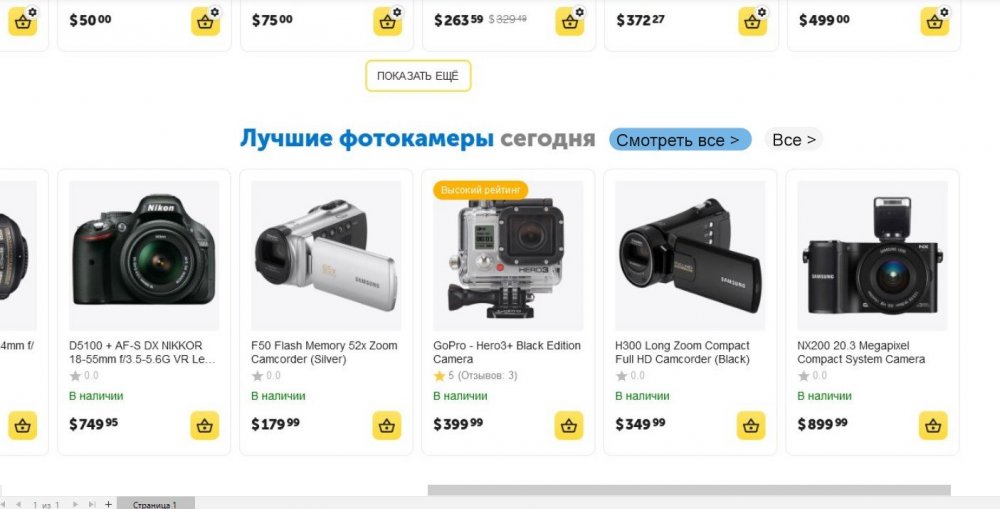This screenshot has width=1000, height=509.
Task: Add Nikon D5100 to cart
Action: (205, 425)
